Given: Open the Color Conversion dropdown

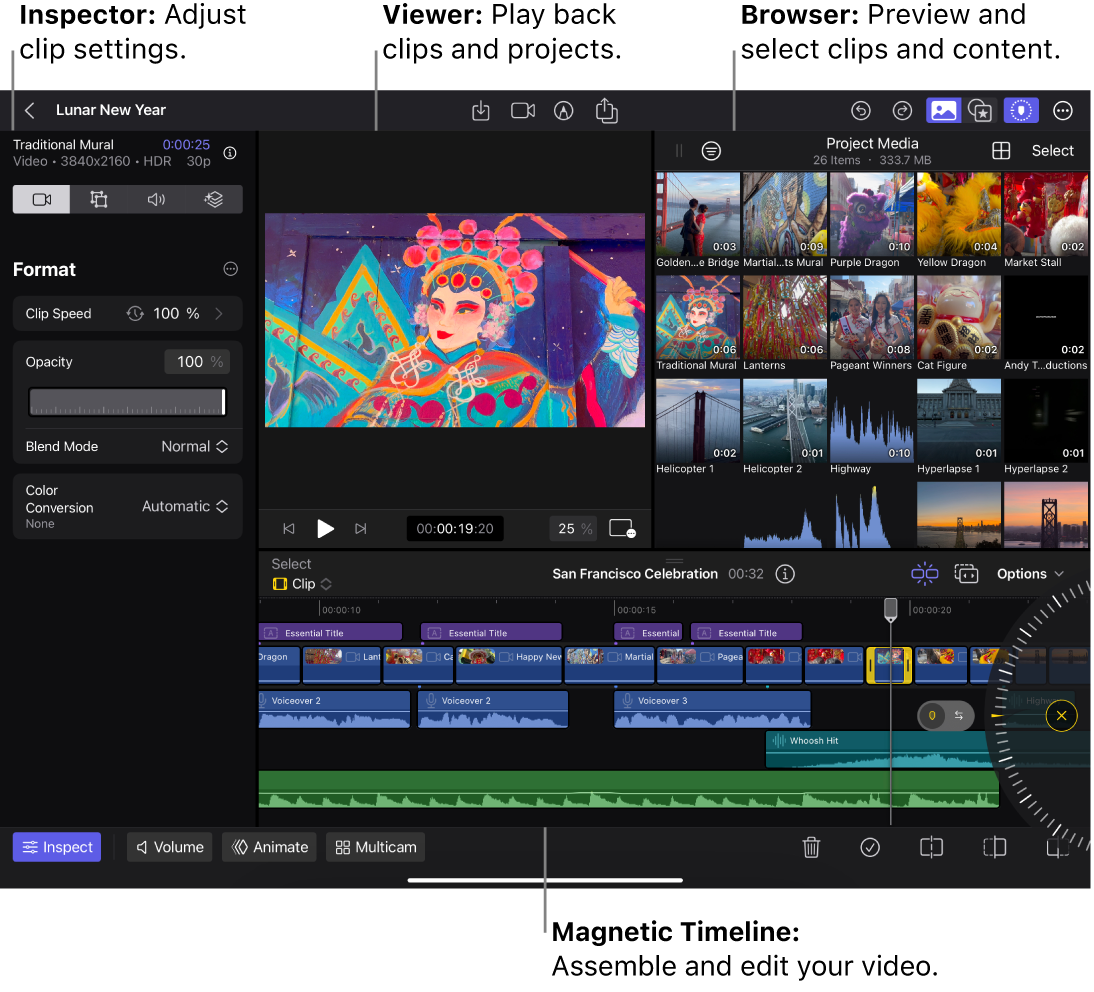Looking at the screenshot, I should [x=185, y=506].
